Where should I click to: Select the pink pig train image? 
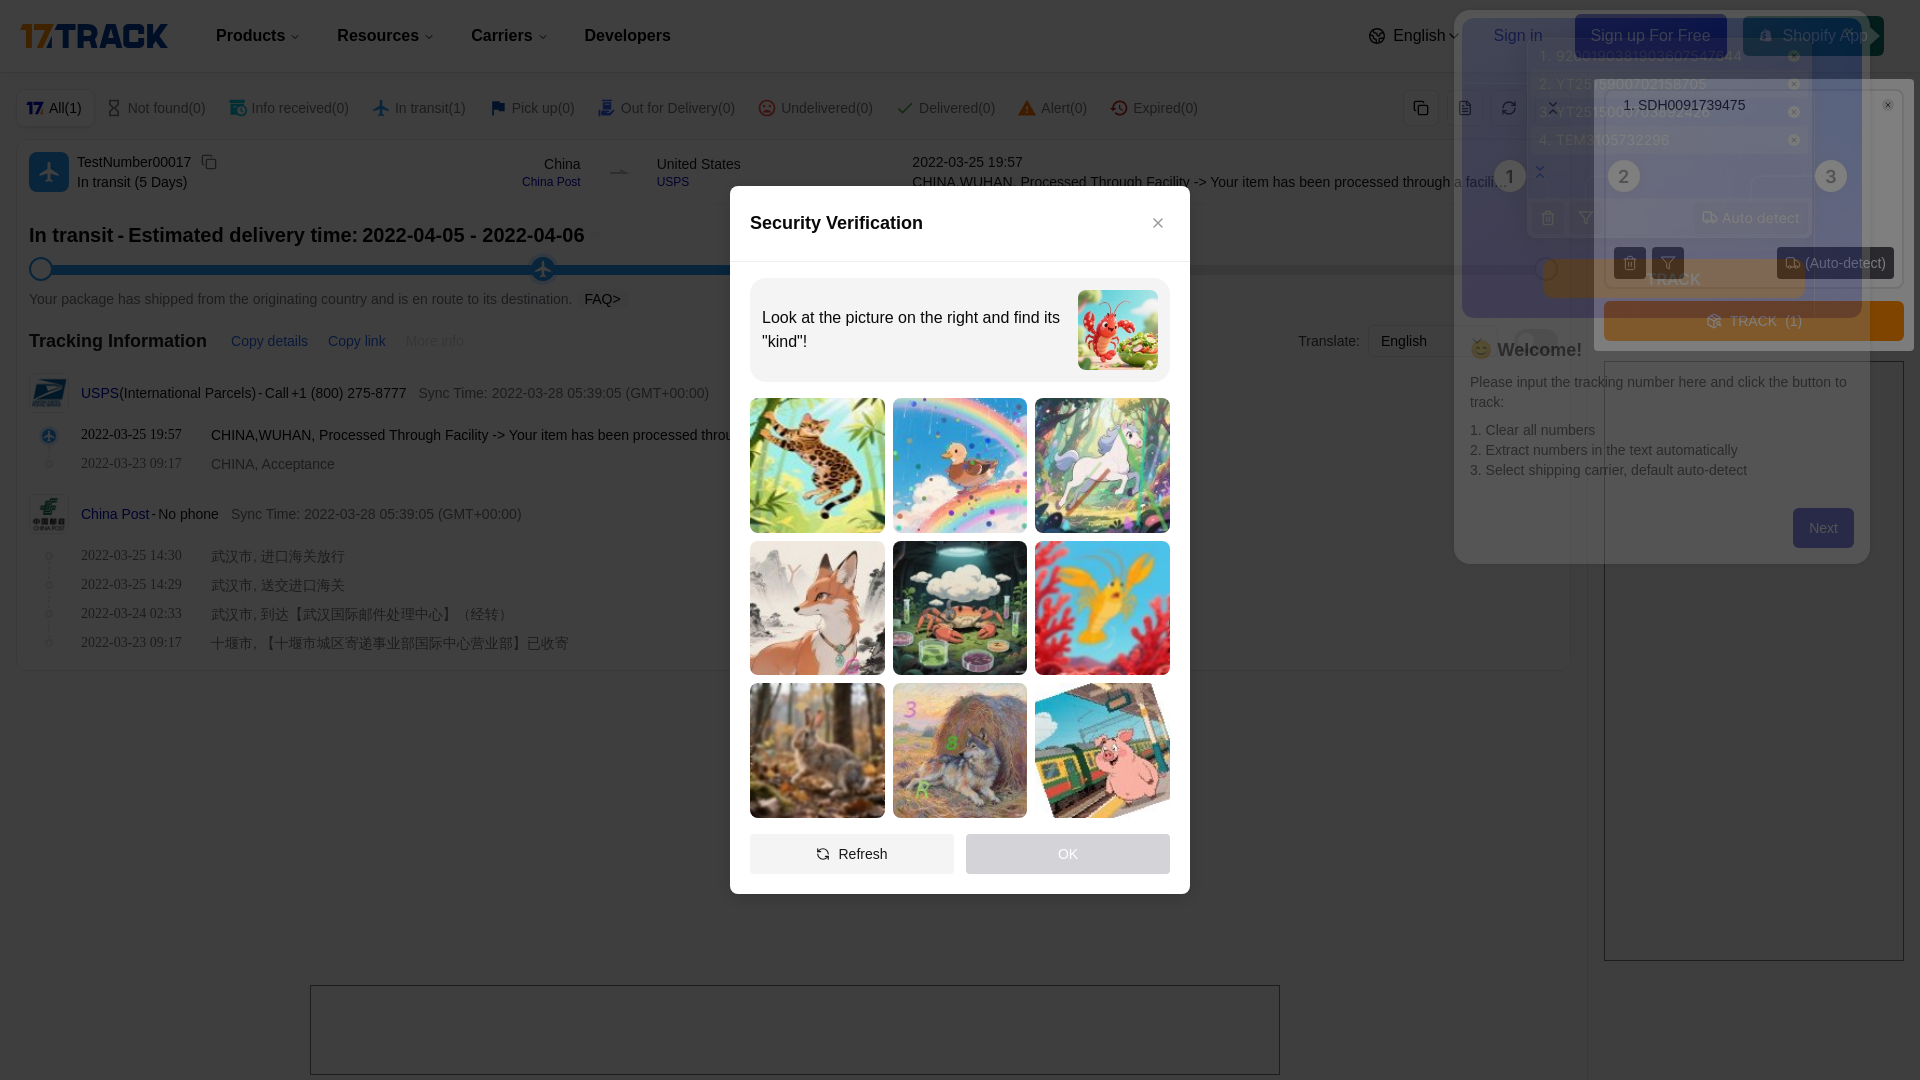click(1101, 750)
